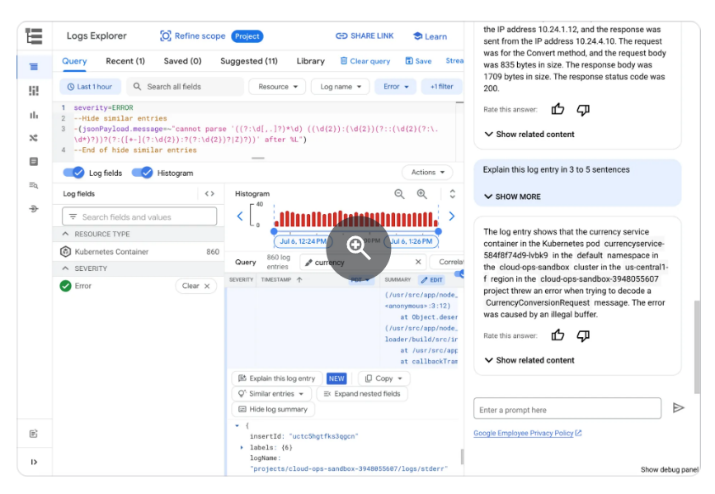The height and width of the screenshot is (494, 715).
Task: Switch to the Suggested (11) tab
Action: (x=249, y=61)
